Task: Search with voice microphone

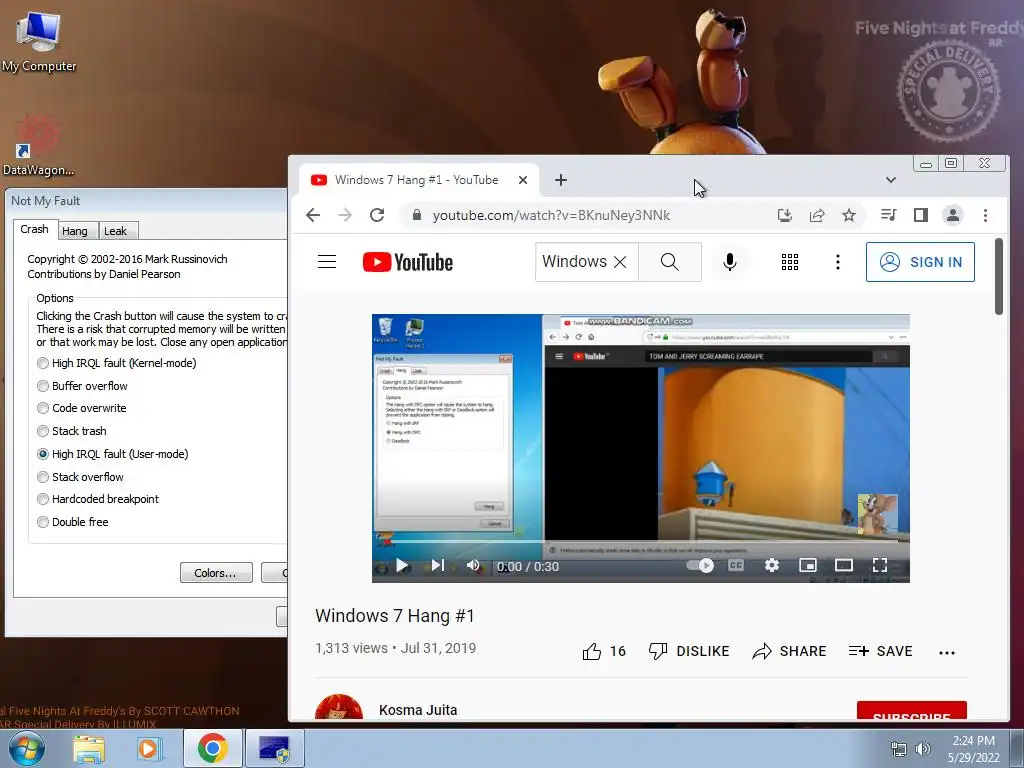Action: pos(730,262)
